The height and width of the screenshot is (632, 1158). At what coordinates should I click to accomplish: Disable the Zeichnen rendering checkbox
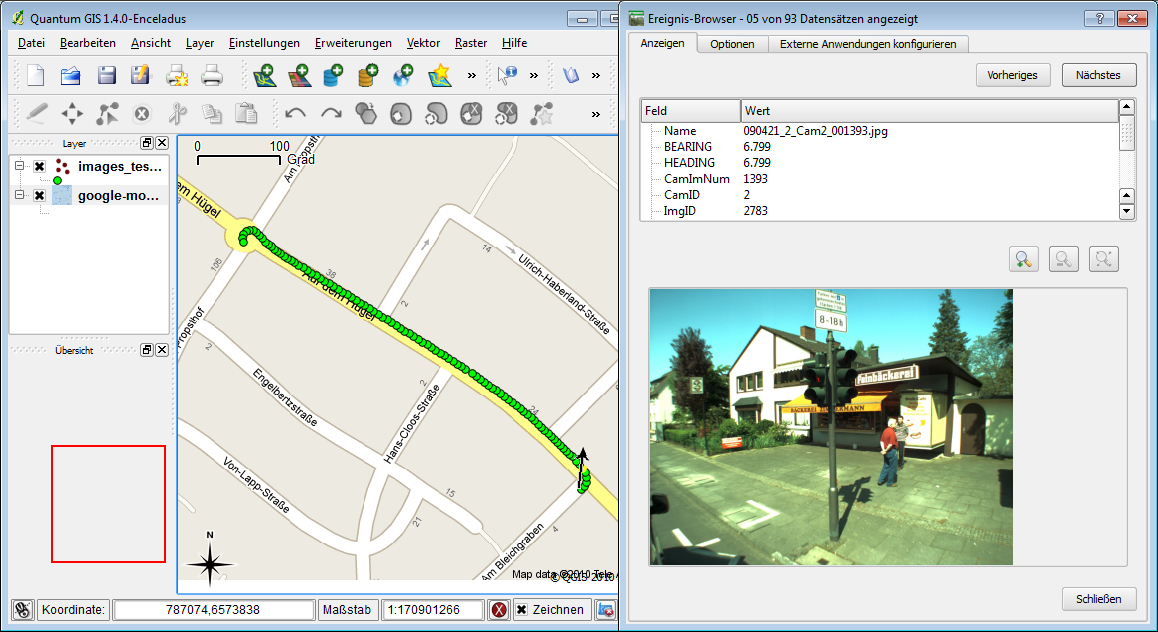[x=522, y=609]
